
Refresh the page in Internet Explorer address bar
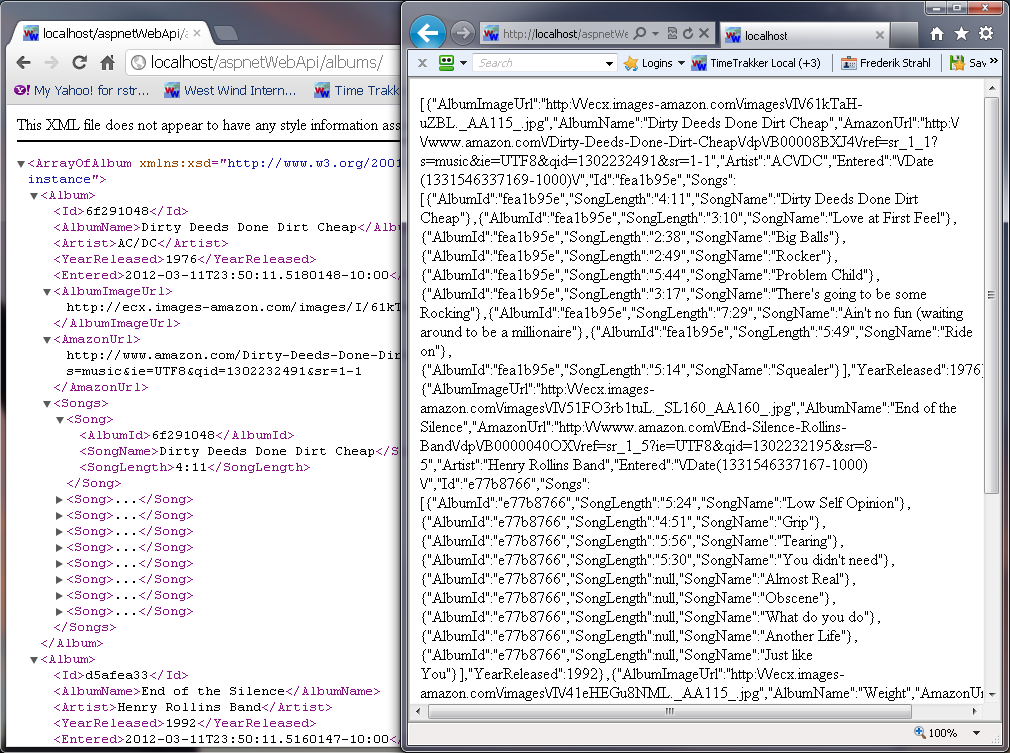pyautogui.click(x=688, y=34)
